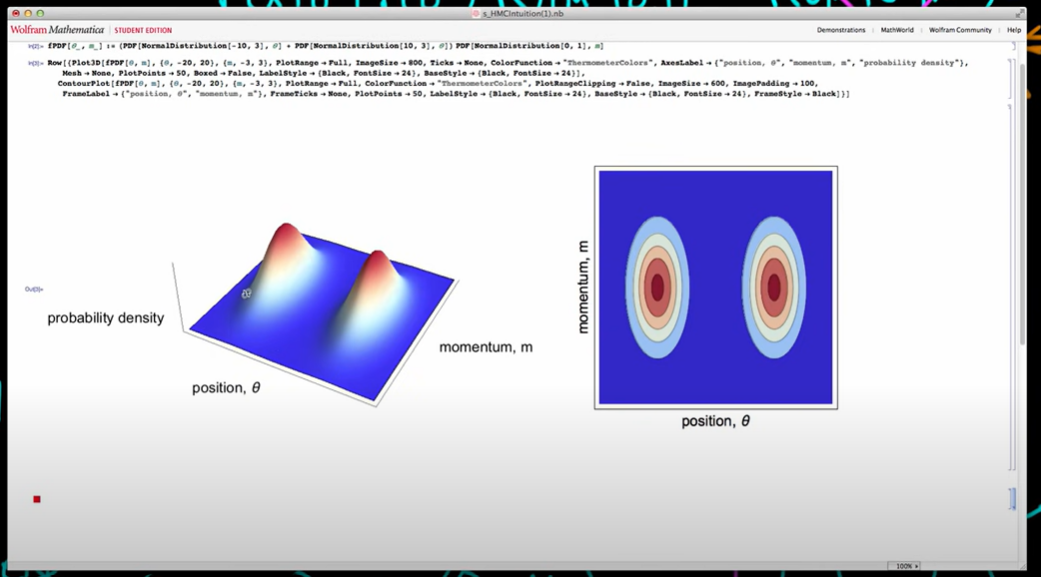Screen dimensions: 1041x577
Task: Click the fullscreen icon in the title bar
Action: pos(1019,13)
